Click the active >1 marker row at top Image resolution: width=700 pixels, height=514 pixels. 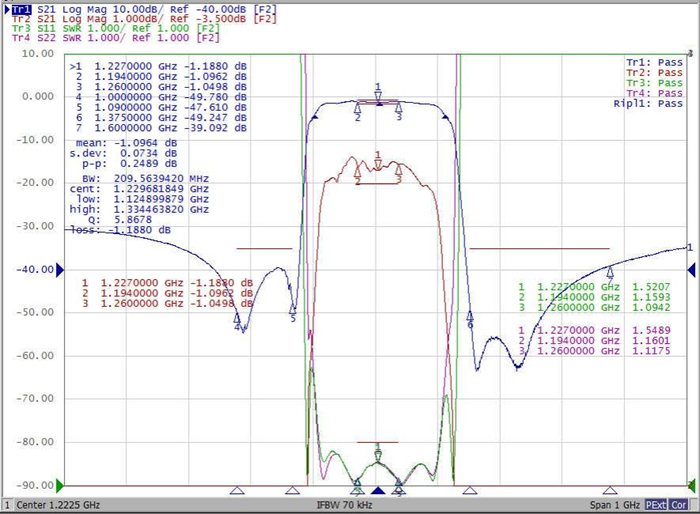(158, 66)
